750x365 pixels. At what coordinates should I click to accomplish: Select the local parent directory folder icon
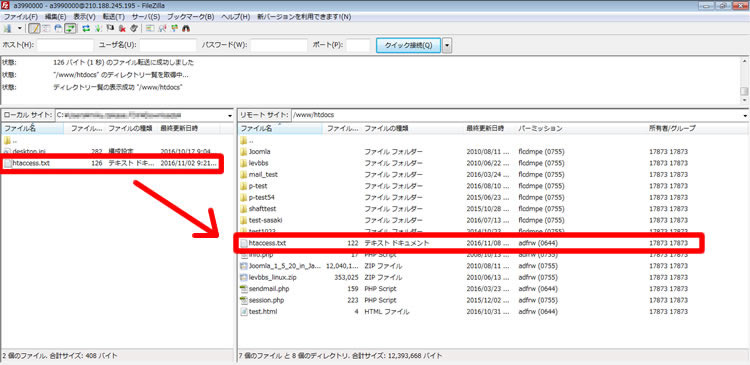pos(7,140)
